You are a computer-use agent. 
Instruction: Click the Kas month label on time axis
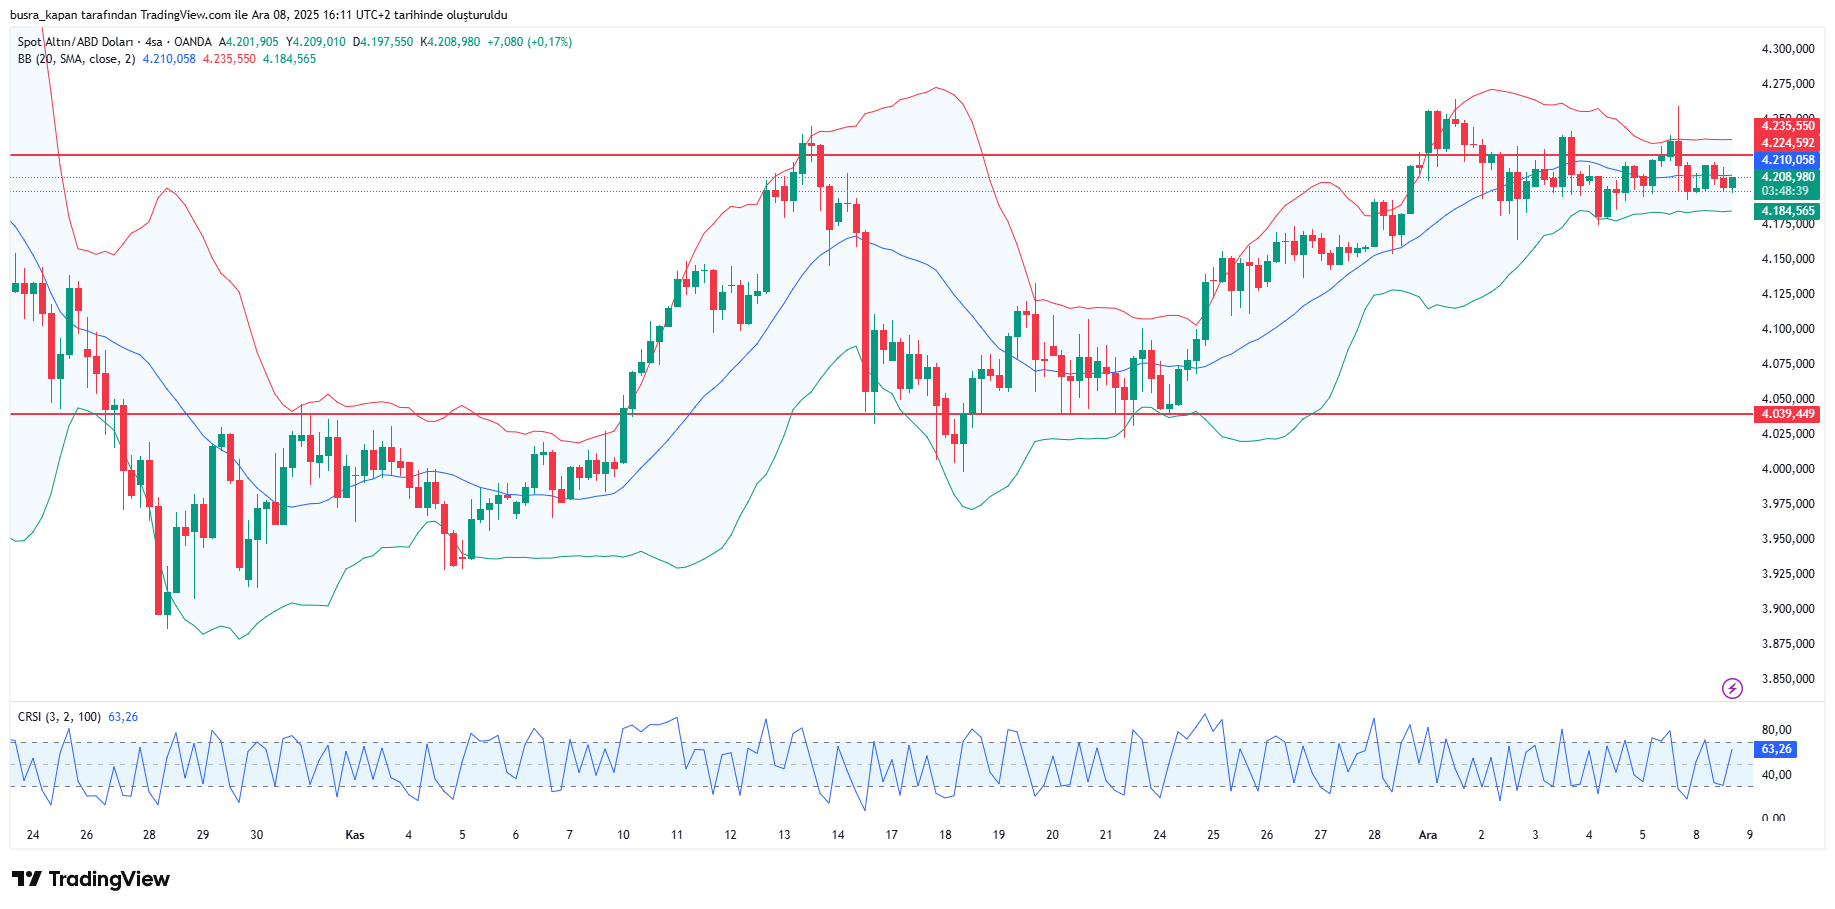tap(354, 835)
